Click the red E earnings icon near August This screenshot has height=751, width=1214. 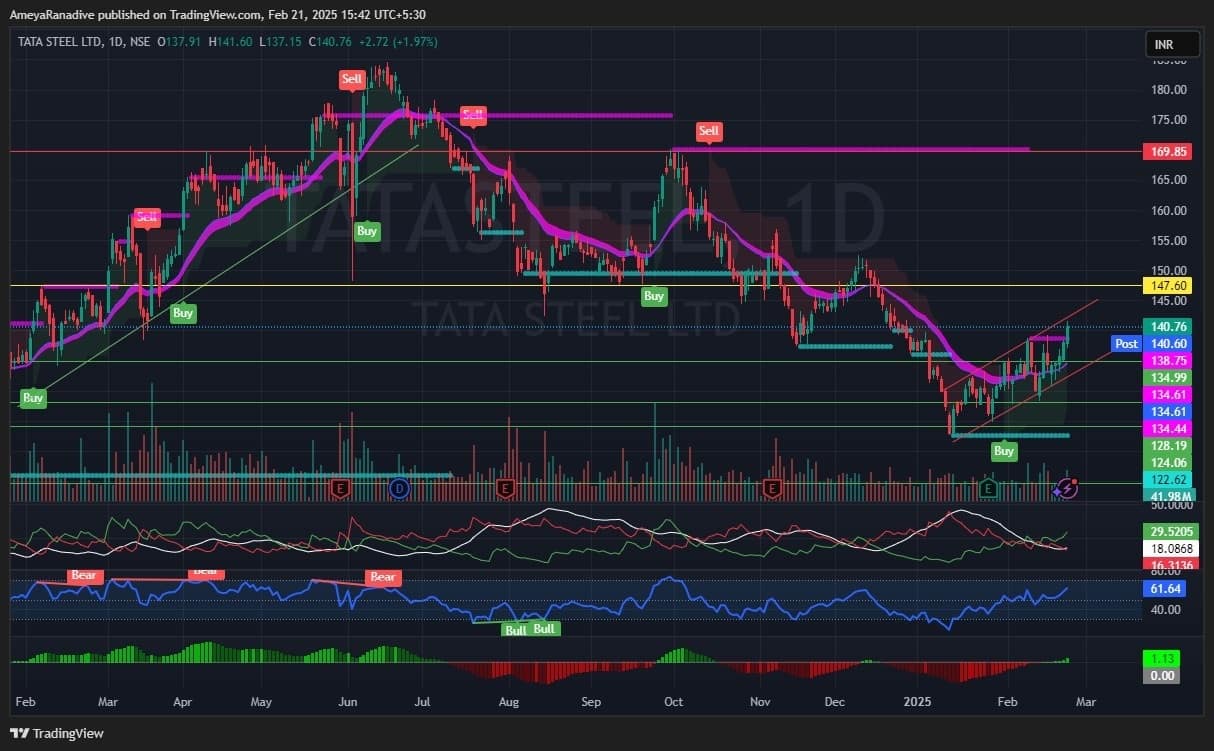pyautogui.click(x=505, y=488)
